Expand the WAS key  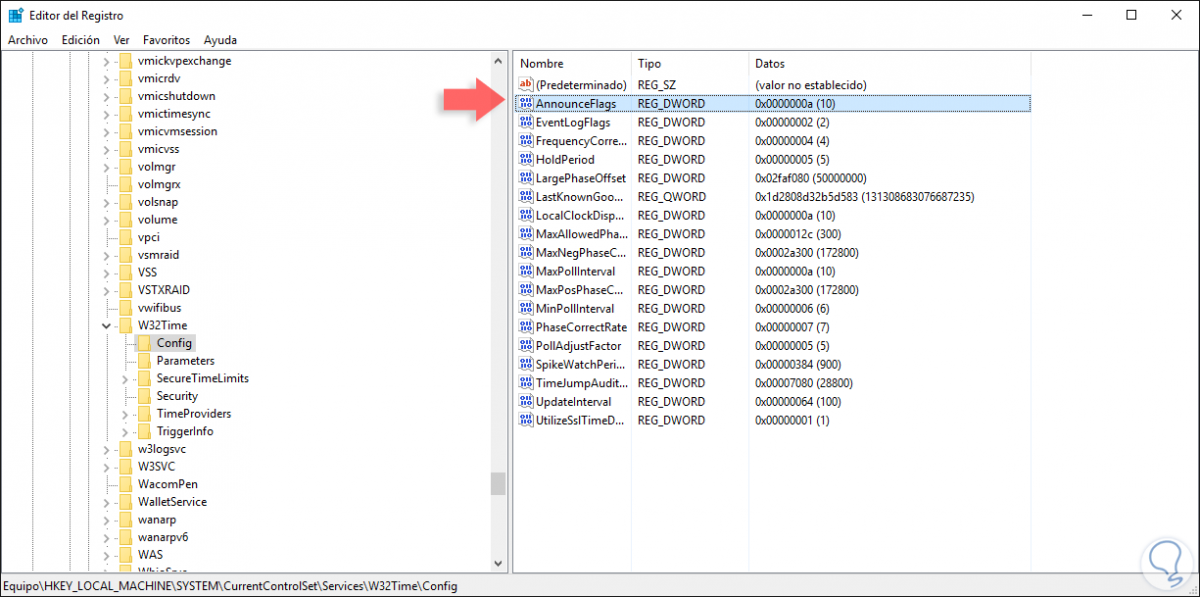(x=106, y=554)
